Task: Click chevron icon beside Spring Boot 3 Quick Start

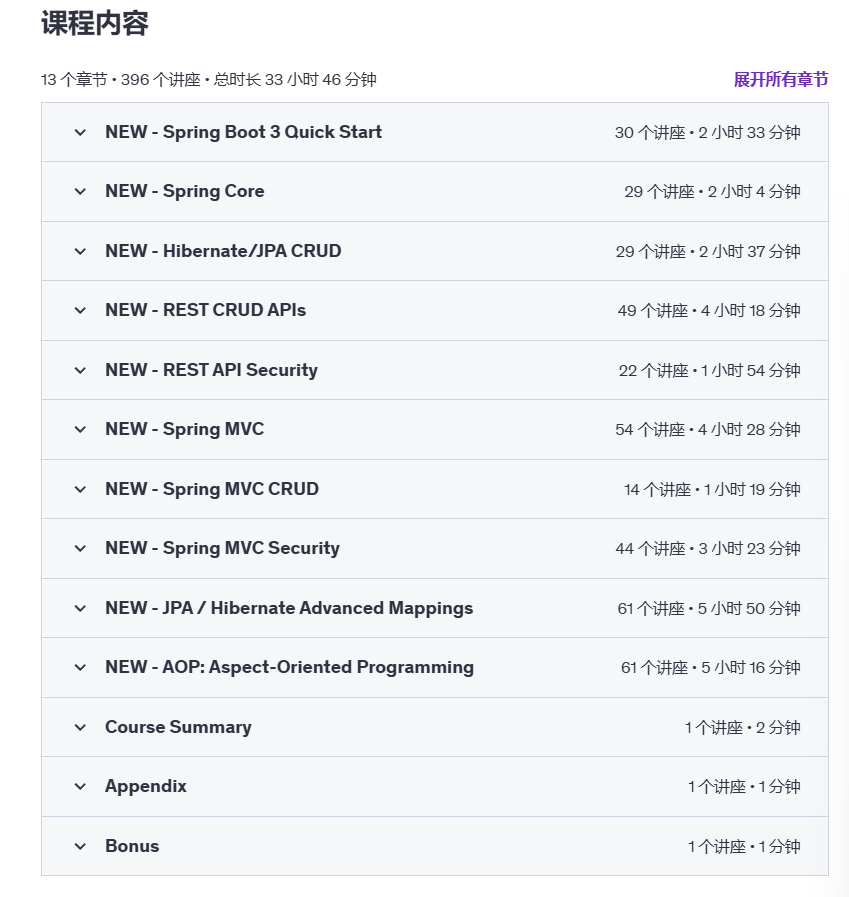Action: 80,132
